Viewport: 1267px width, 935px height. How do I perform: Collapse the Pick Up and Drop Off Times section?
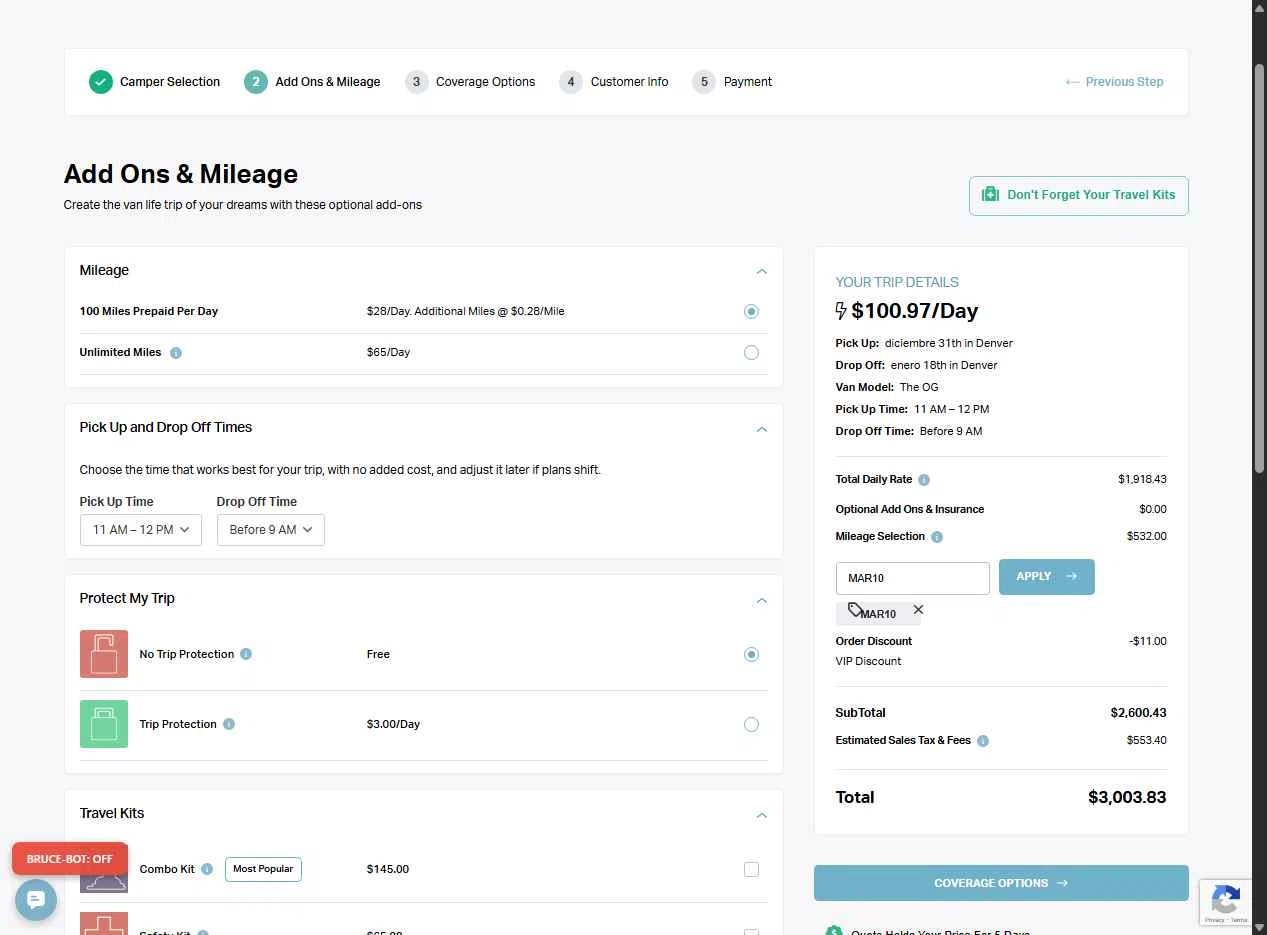pyautogui.click(x=761, y=429)
